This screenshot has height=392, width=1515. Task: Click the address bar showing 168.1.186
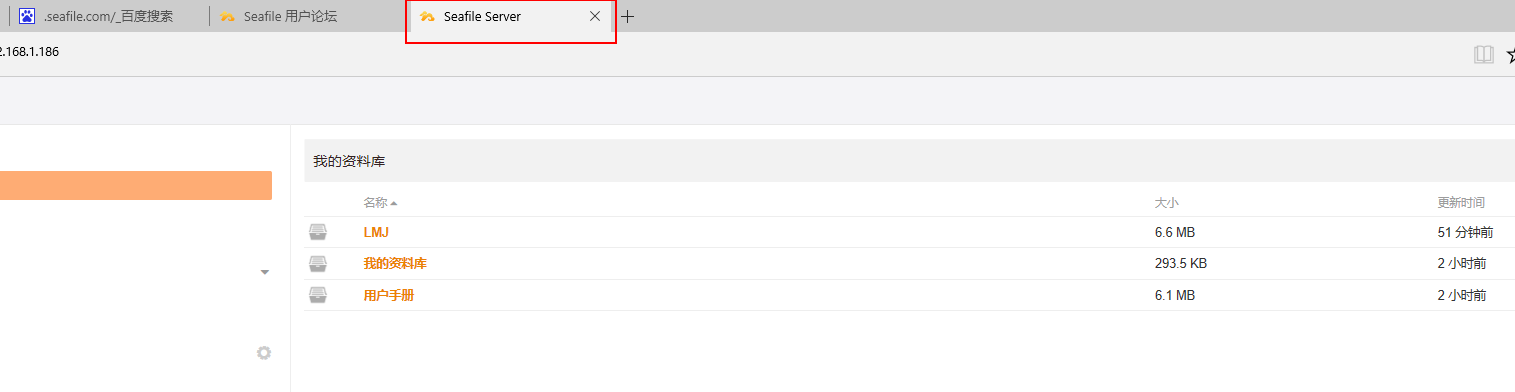30,52
